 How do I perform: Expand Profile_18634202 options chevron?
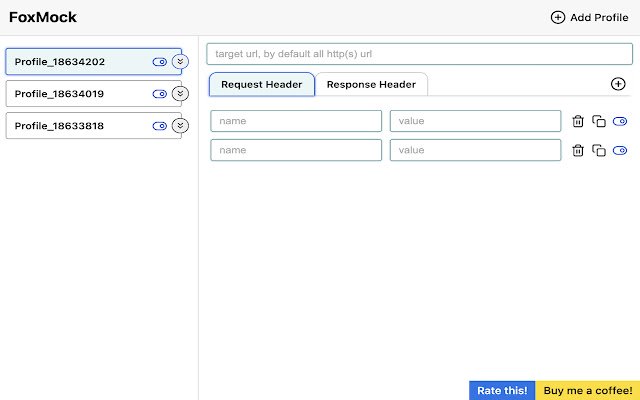(180, 62)
